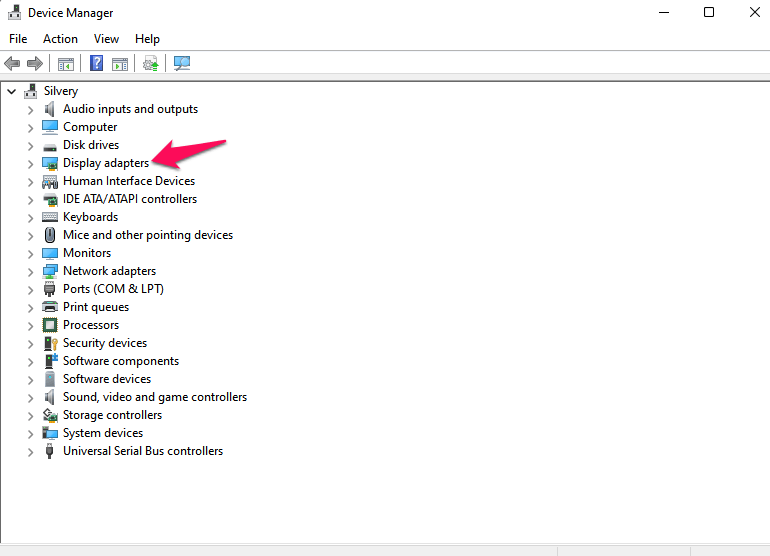
Task: Expand the Display adapters node
Action: coord(30,163)
